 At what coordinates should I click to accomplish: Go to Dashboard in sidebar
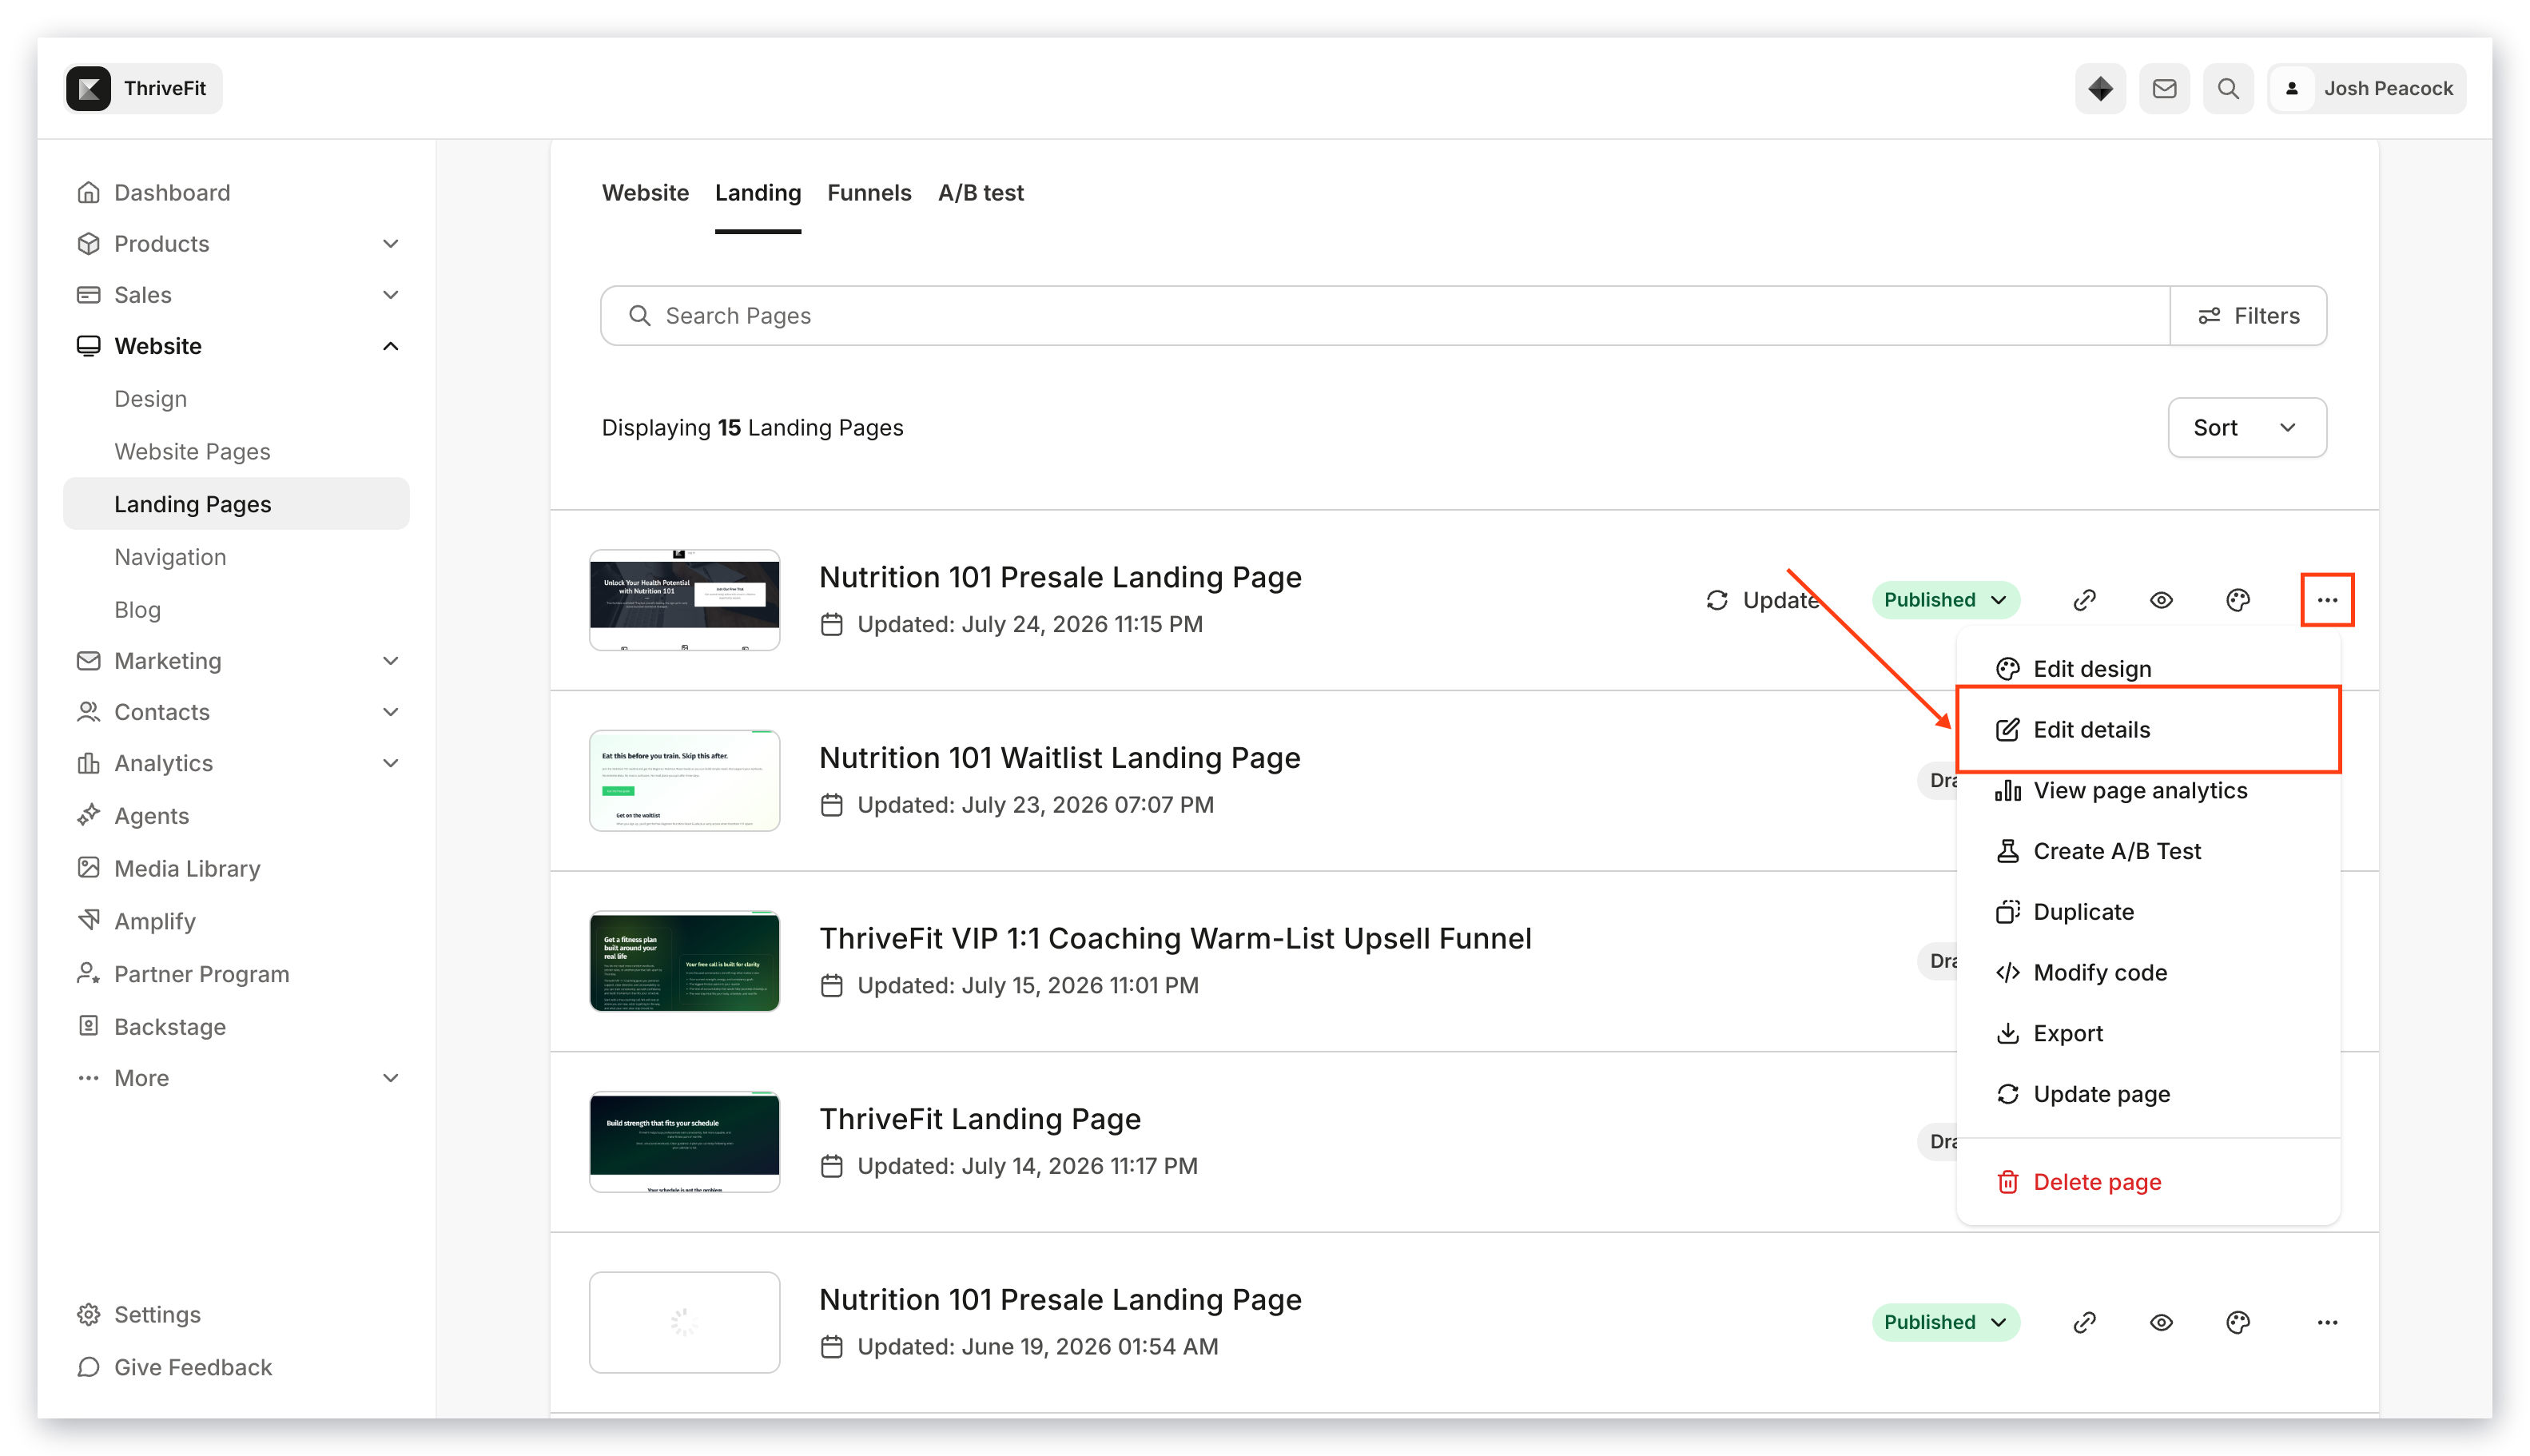pos(172,192)
